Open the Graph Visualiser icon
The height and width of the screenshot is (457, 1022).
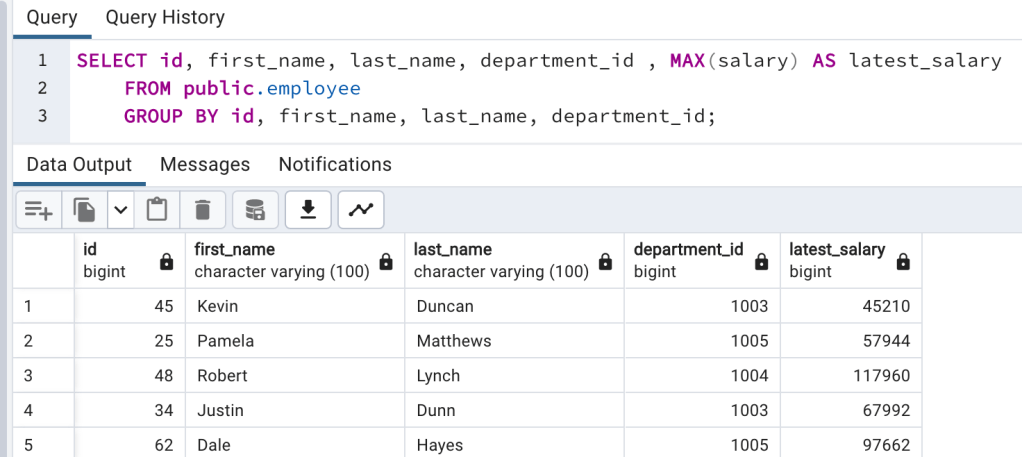click(361, 210)
